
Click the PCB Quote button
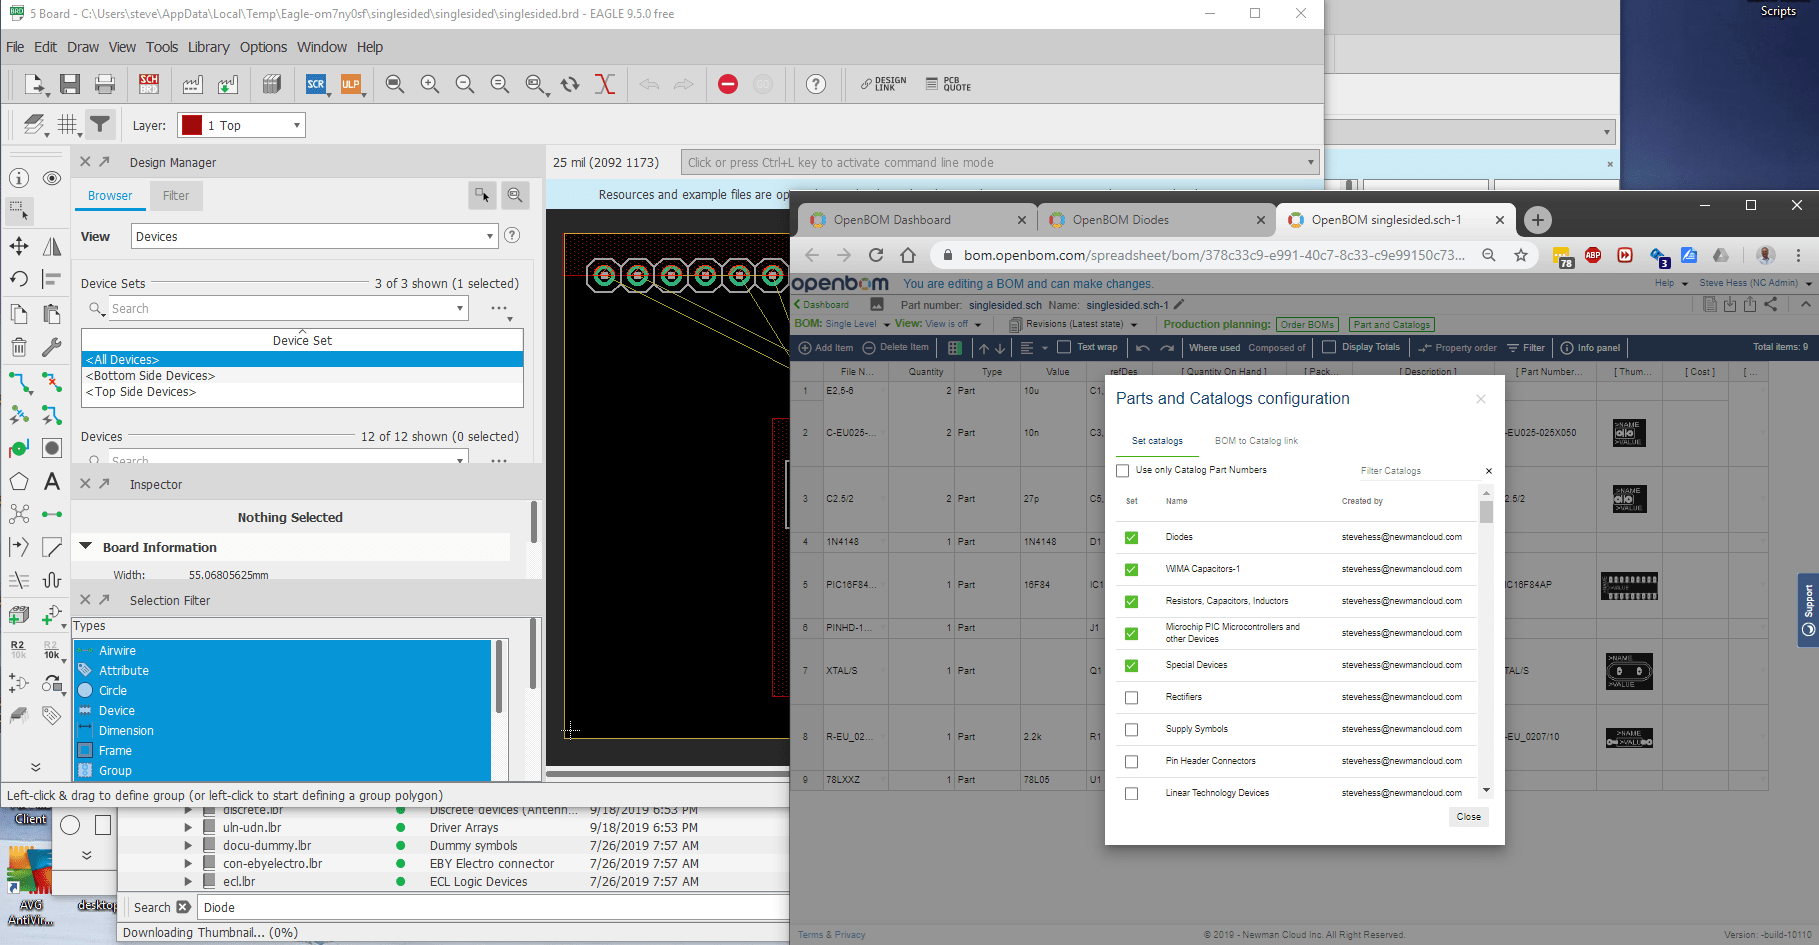(x=948, y=84)
